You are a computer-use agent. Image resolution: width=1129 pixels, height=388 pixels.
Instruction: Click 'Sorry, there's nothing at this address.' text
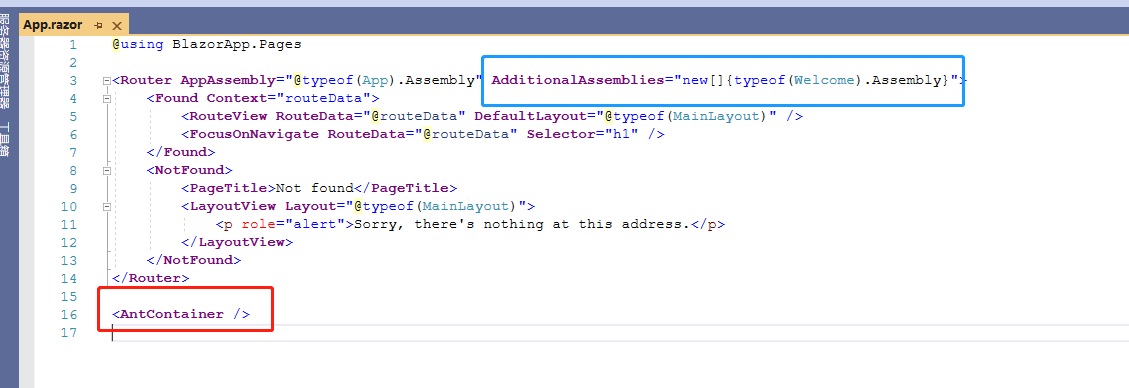522,224
